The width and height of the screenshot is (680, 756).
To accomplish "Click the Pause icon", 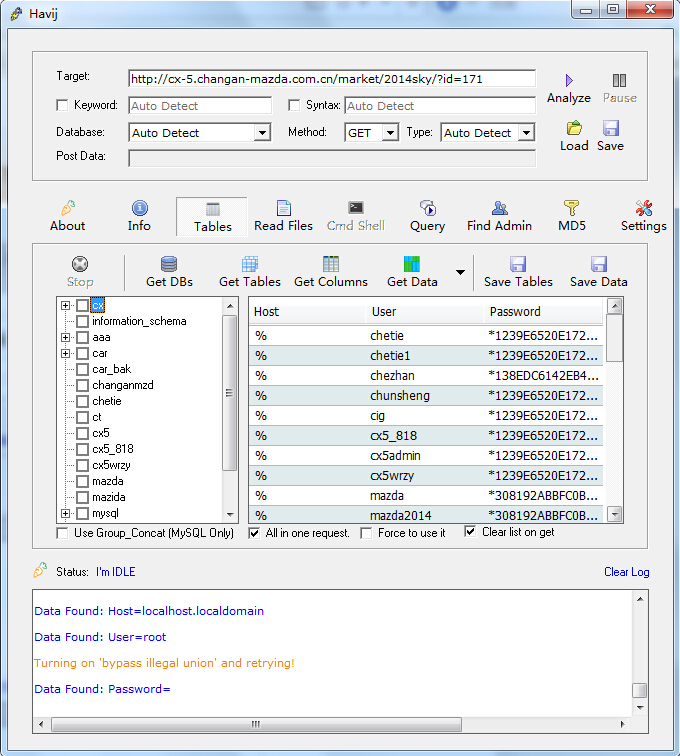I will (619, 80).
